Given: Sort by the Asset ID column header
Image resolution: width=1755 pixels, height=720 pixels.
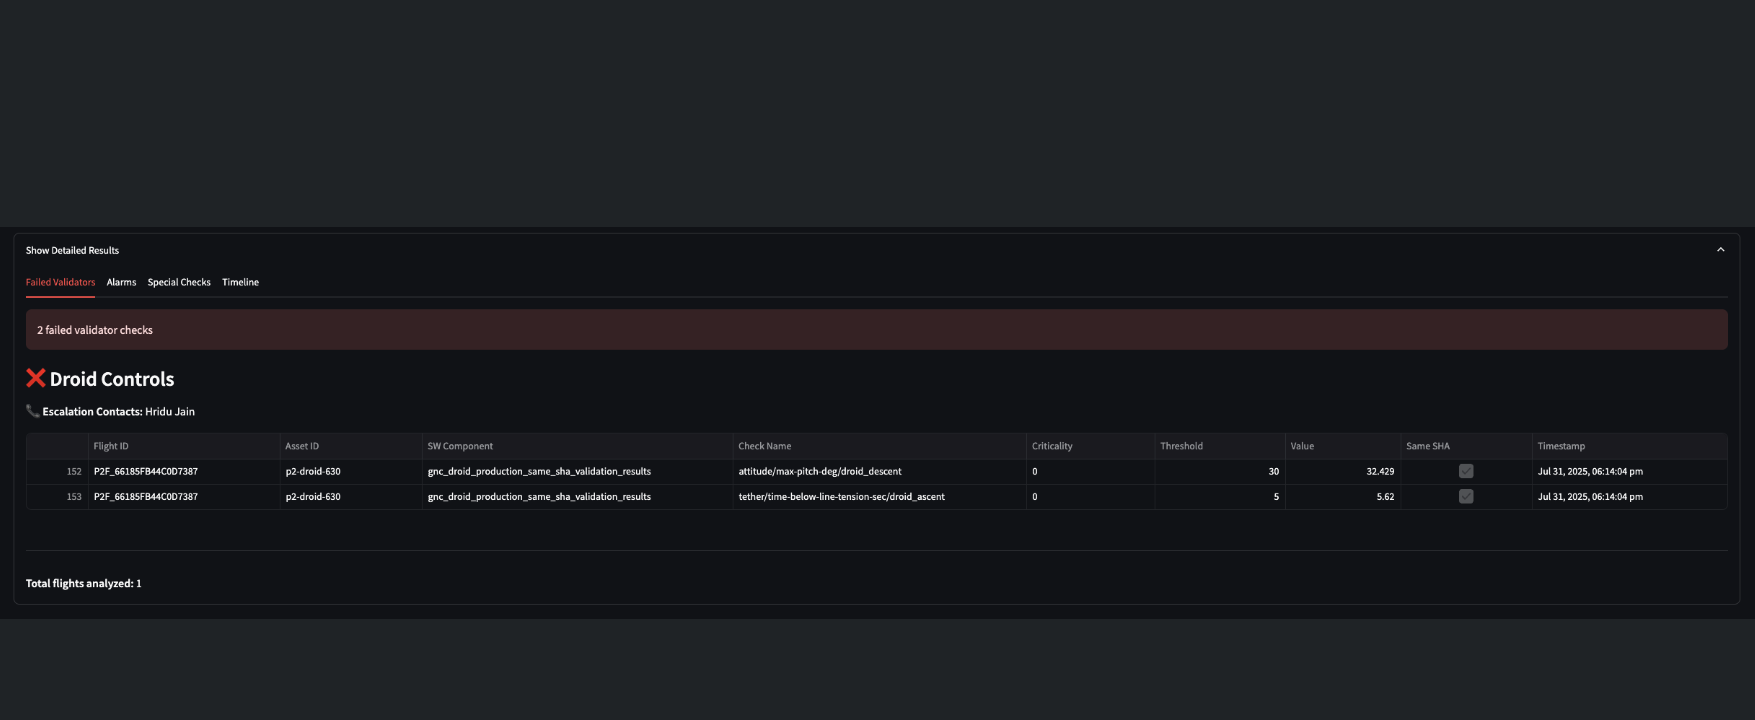Looking at the screenshot, I should (x=351, y=446).
